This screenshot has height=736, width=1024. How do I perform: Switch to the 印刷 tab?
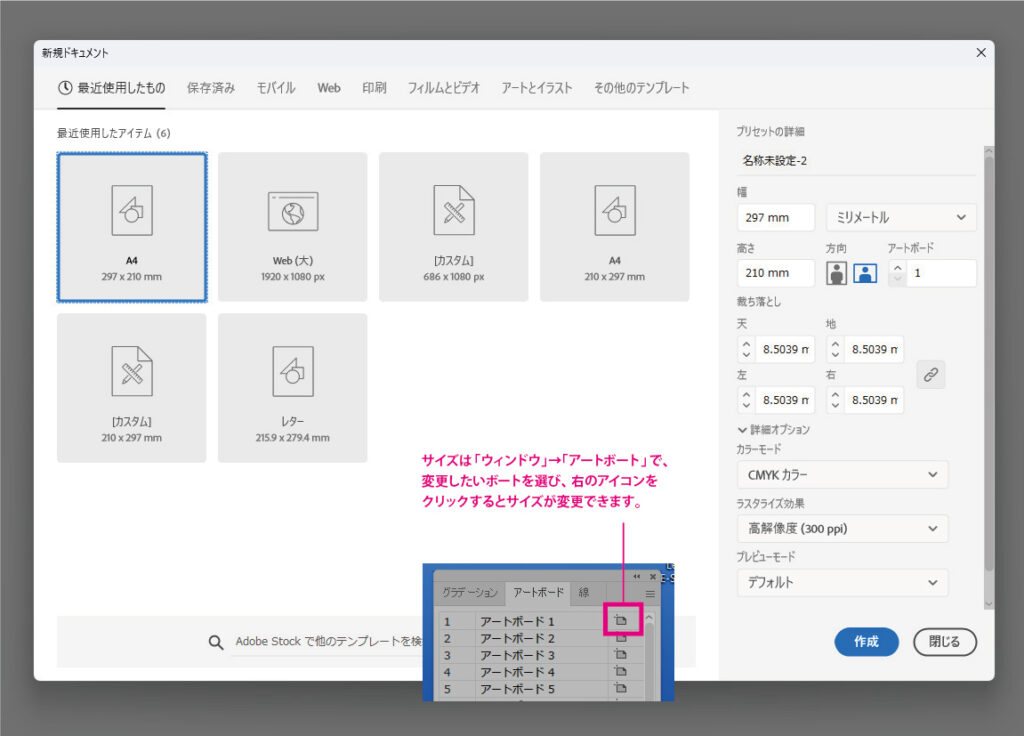[x=374, y=88]
